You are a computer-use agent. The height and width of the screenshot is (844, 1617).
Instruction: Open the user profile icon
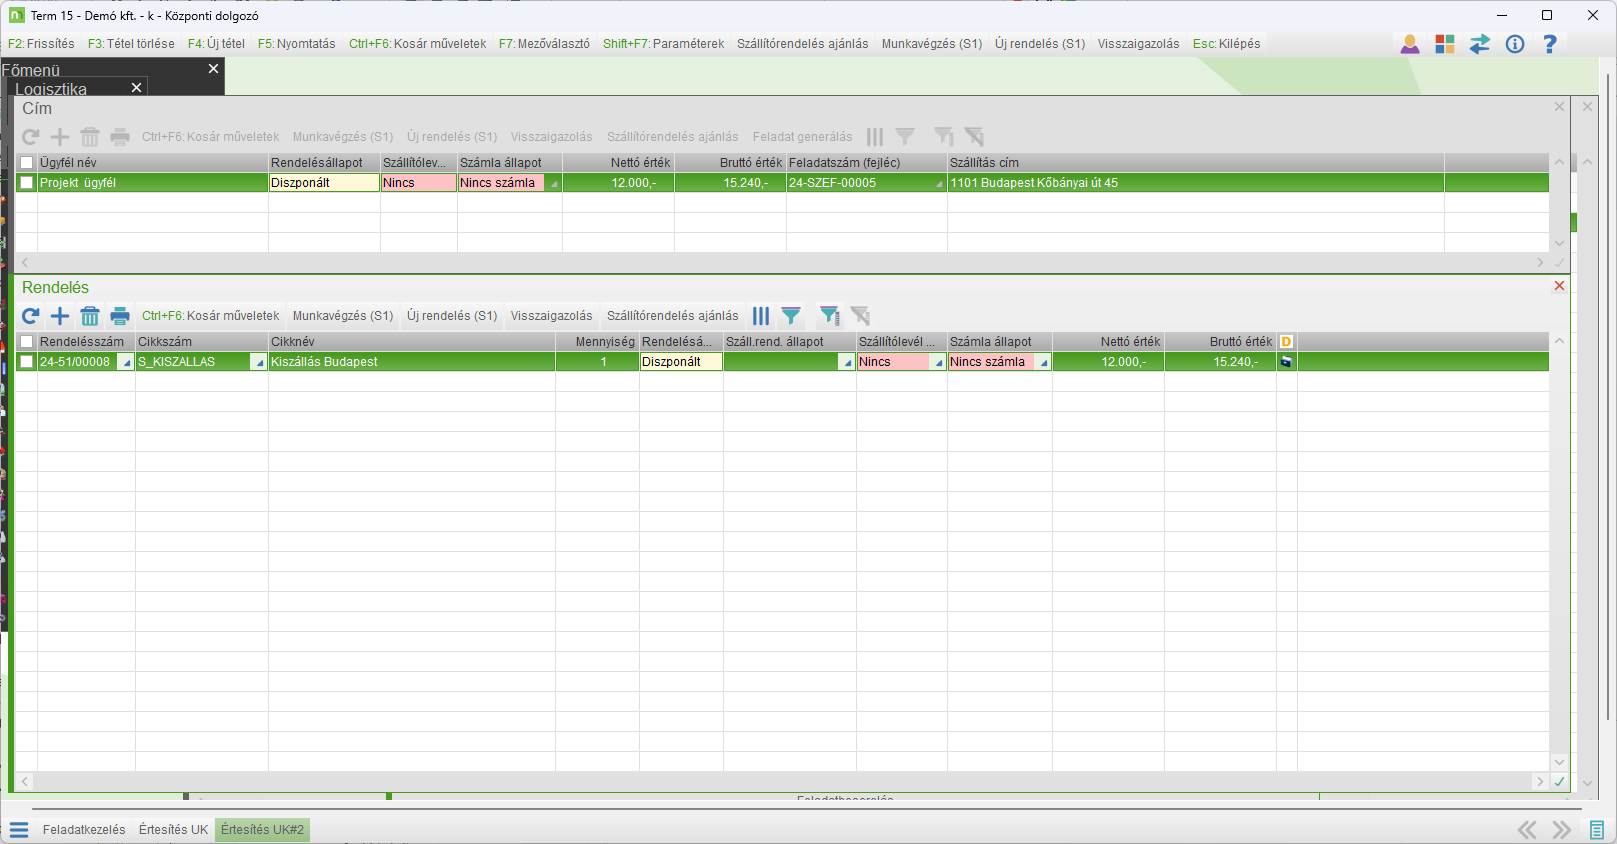point(1410,44)
